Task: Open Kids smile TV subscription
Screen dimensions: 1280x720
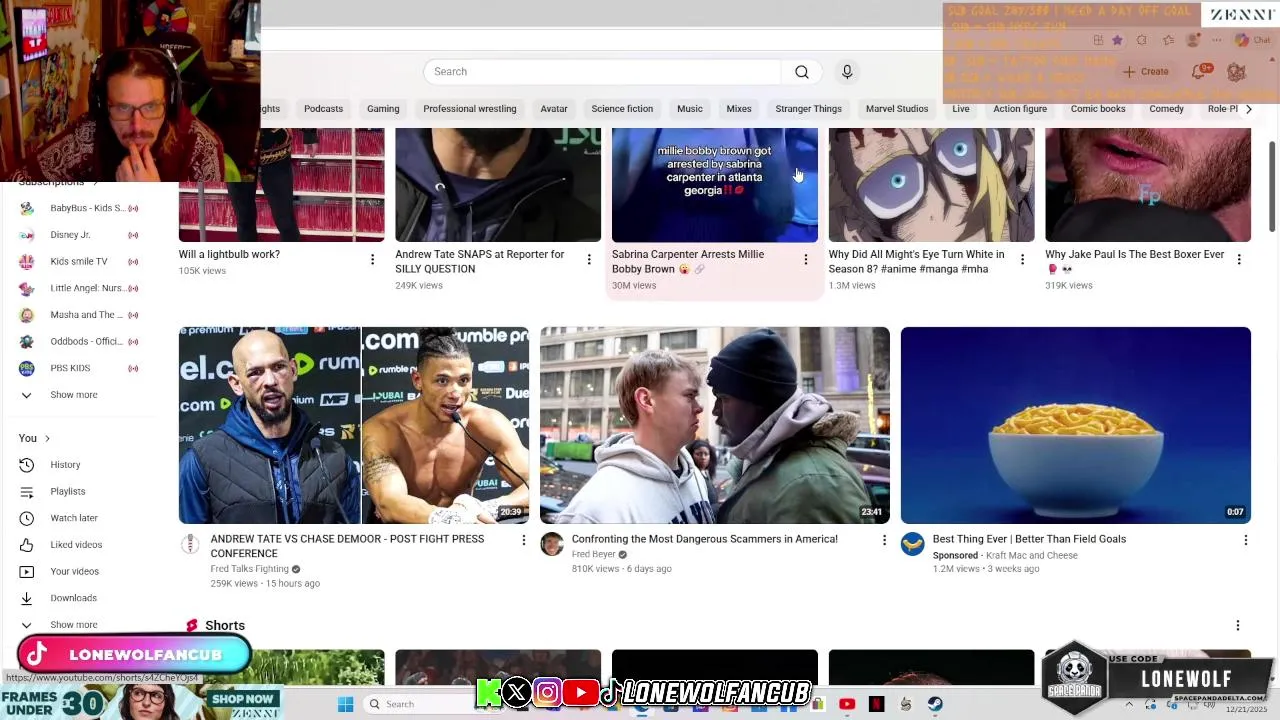Action: pyautogui.click(x=80, y=262)
